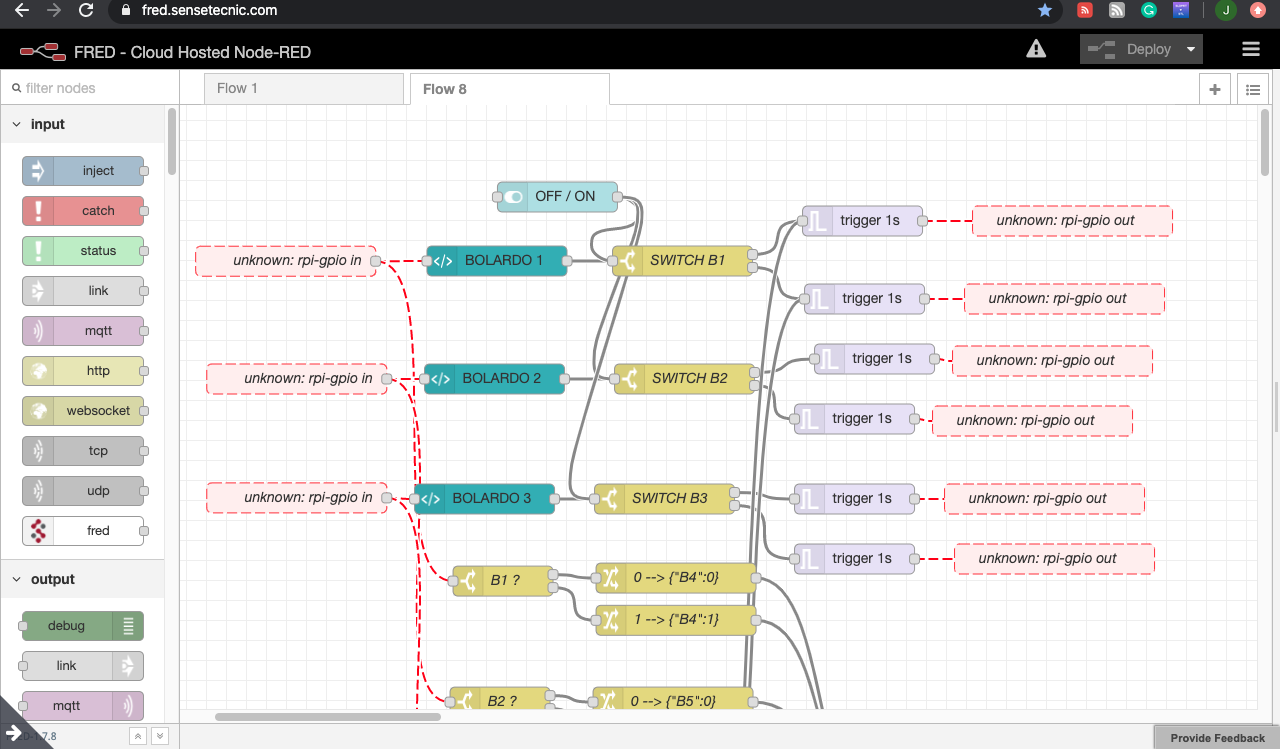1280x749 pixels.
Task: Open the hamburger menu in the top right
Action: [1250, 48]
